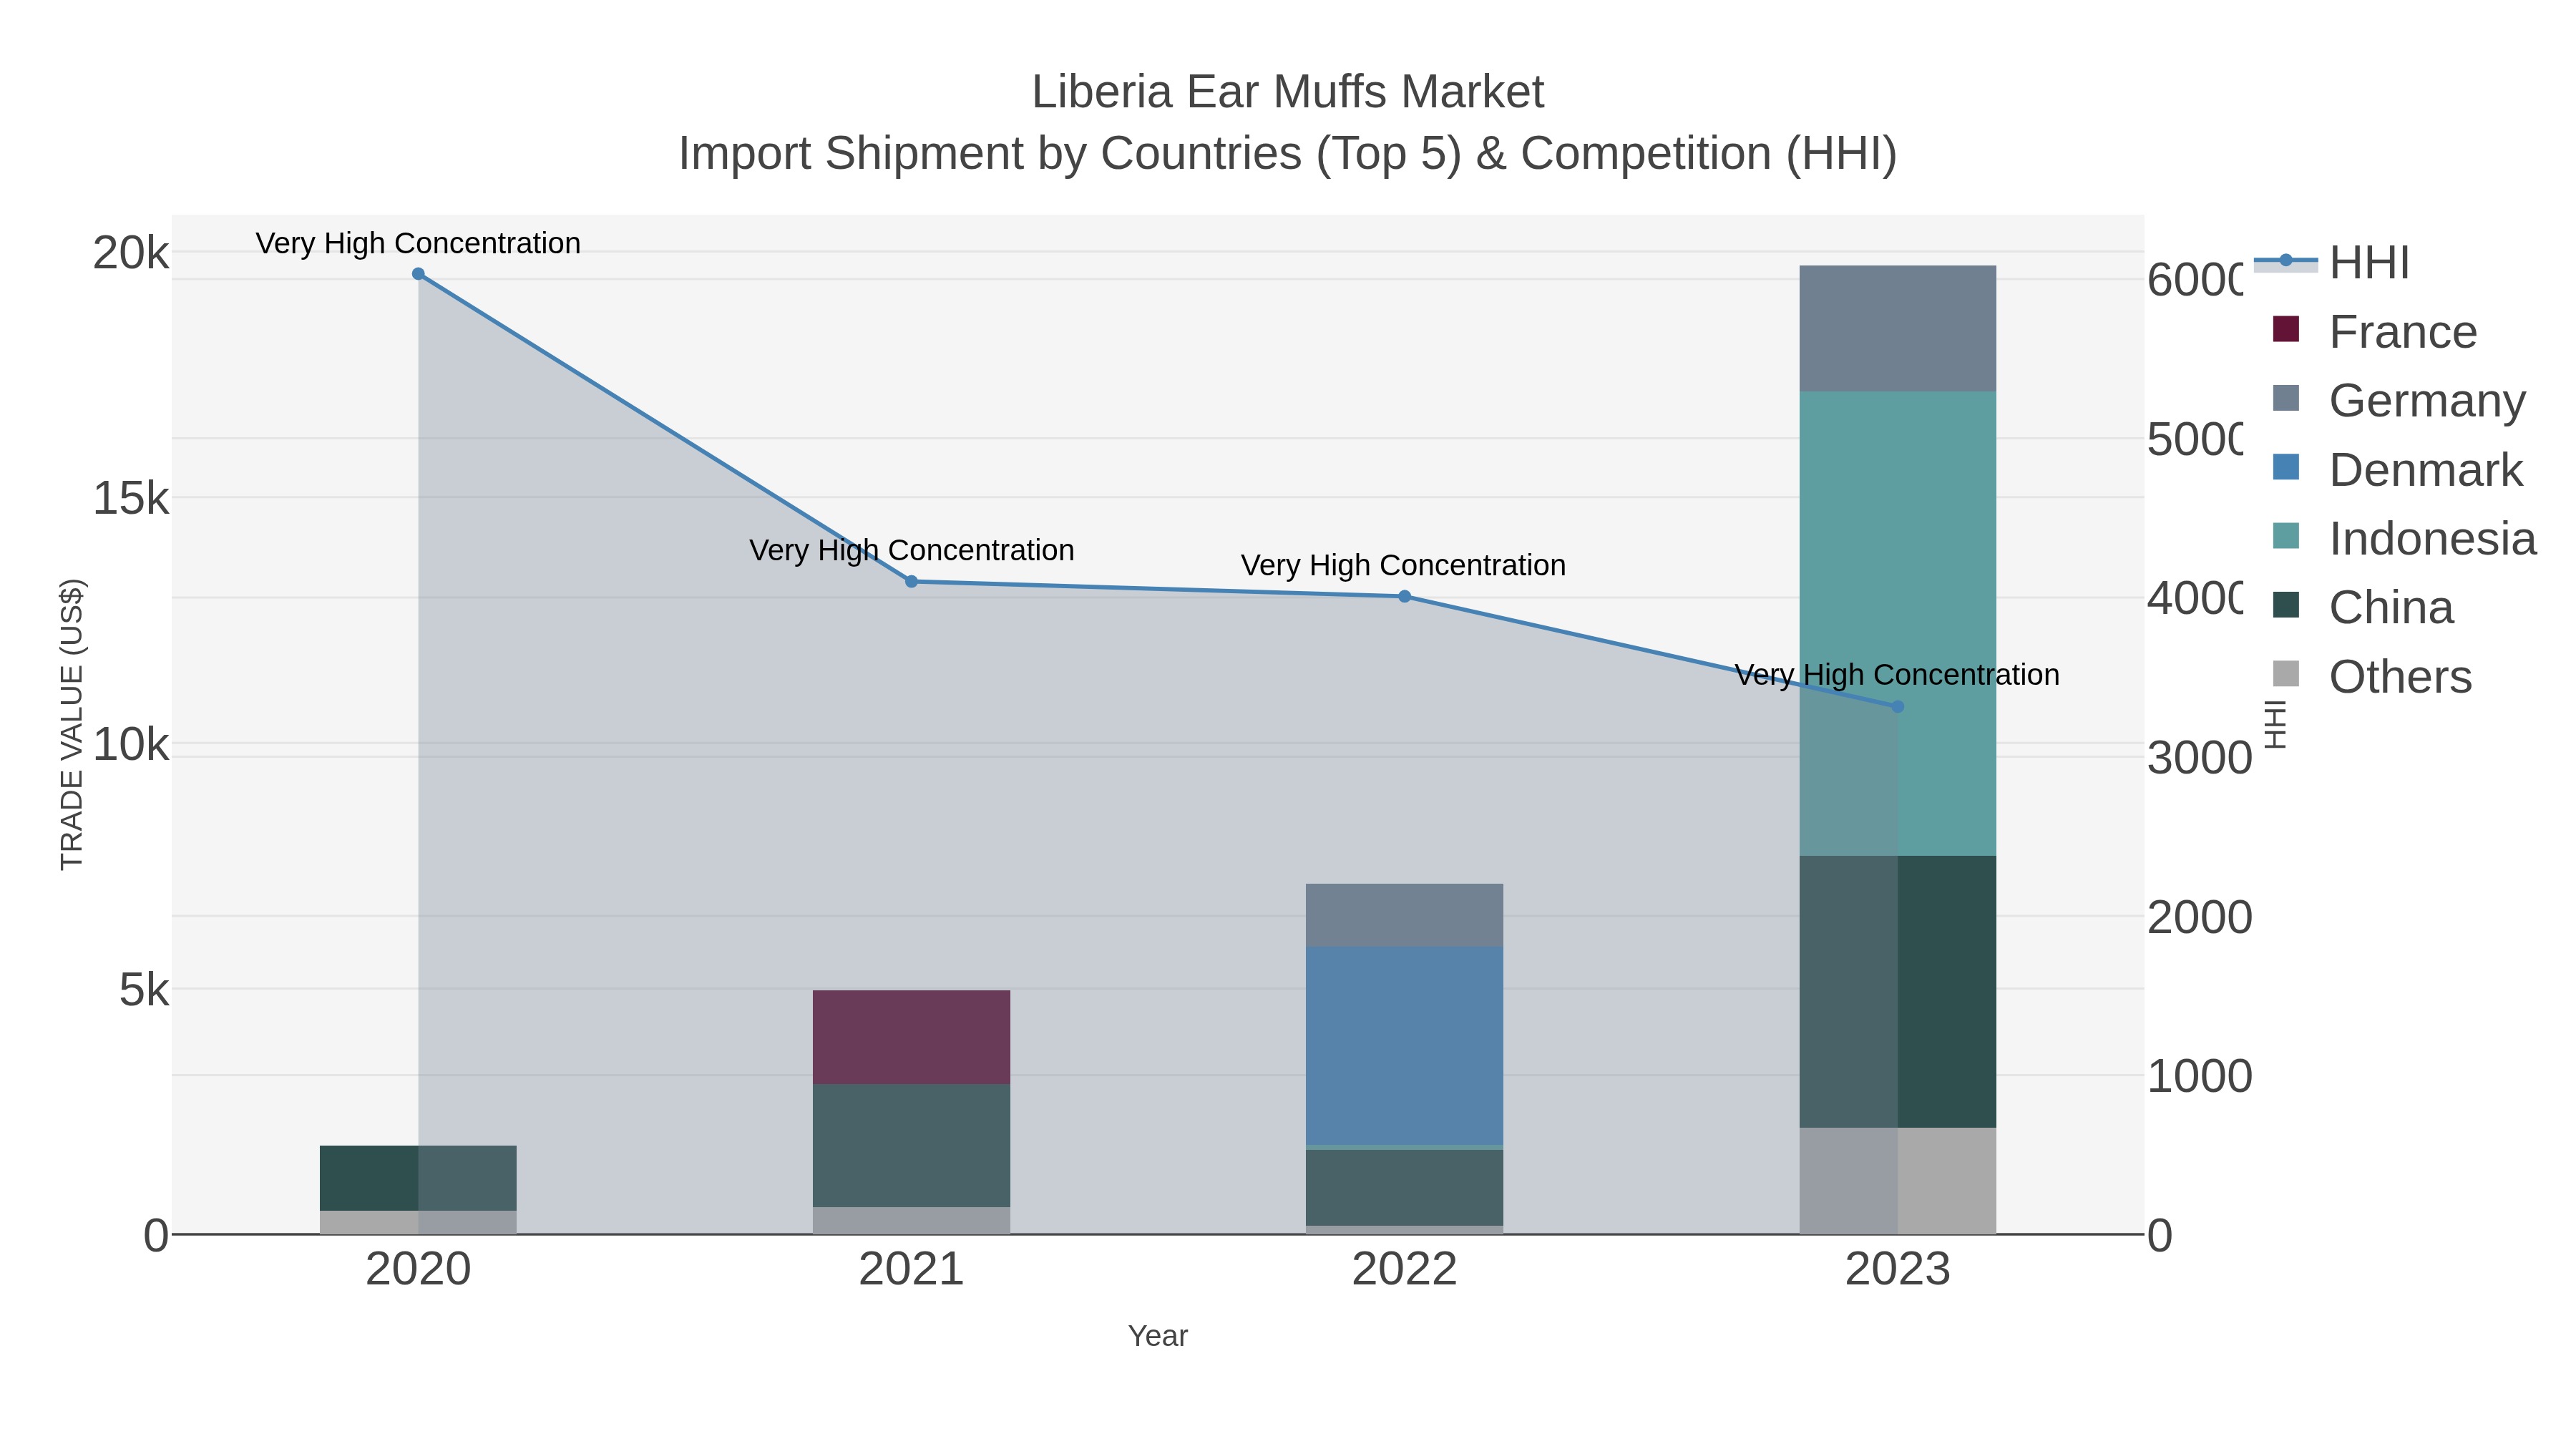Viewport: 2576px width, 1449px height.
Task: Click the 3000 HHI axis tick label
Action: pyautogui.click(x=2200, y=758)
